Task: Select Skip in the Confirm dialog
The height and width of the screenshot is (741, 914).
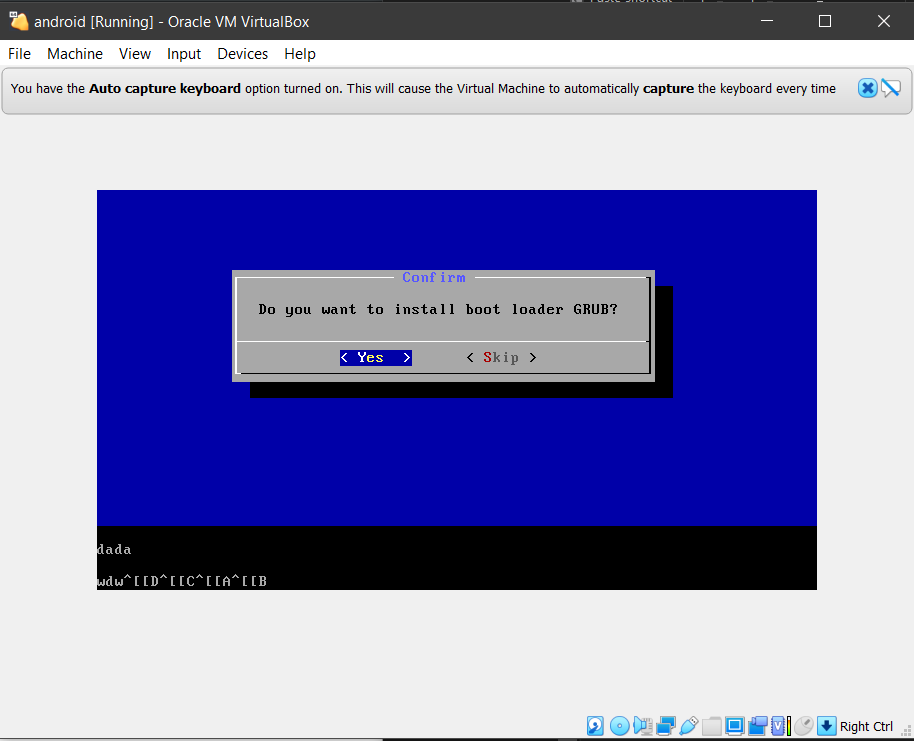Action: pyautogui.click(x=502, y=357)
